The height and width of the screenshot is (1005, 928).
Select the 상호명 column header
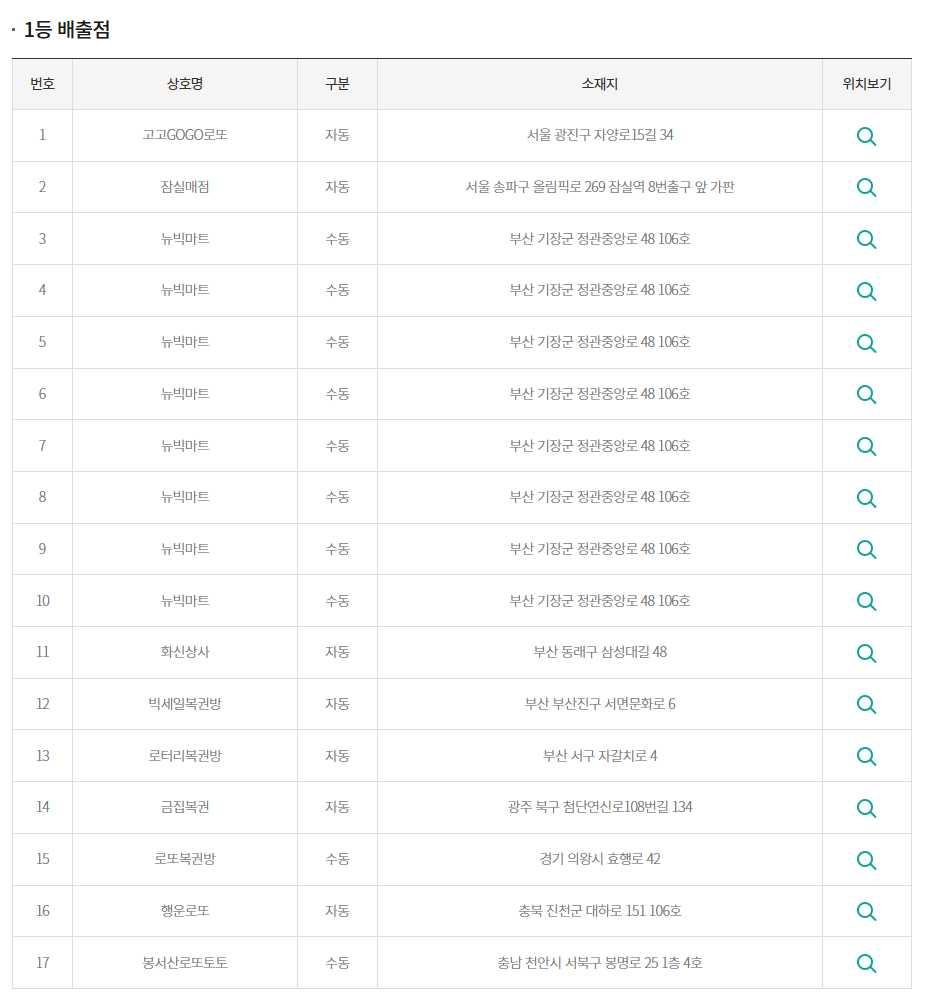click(185, 84)
